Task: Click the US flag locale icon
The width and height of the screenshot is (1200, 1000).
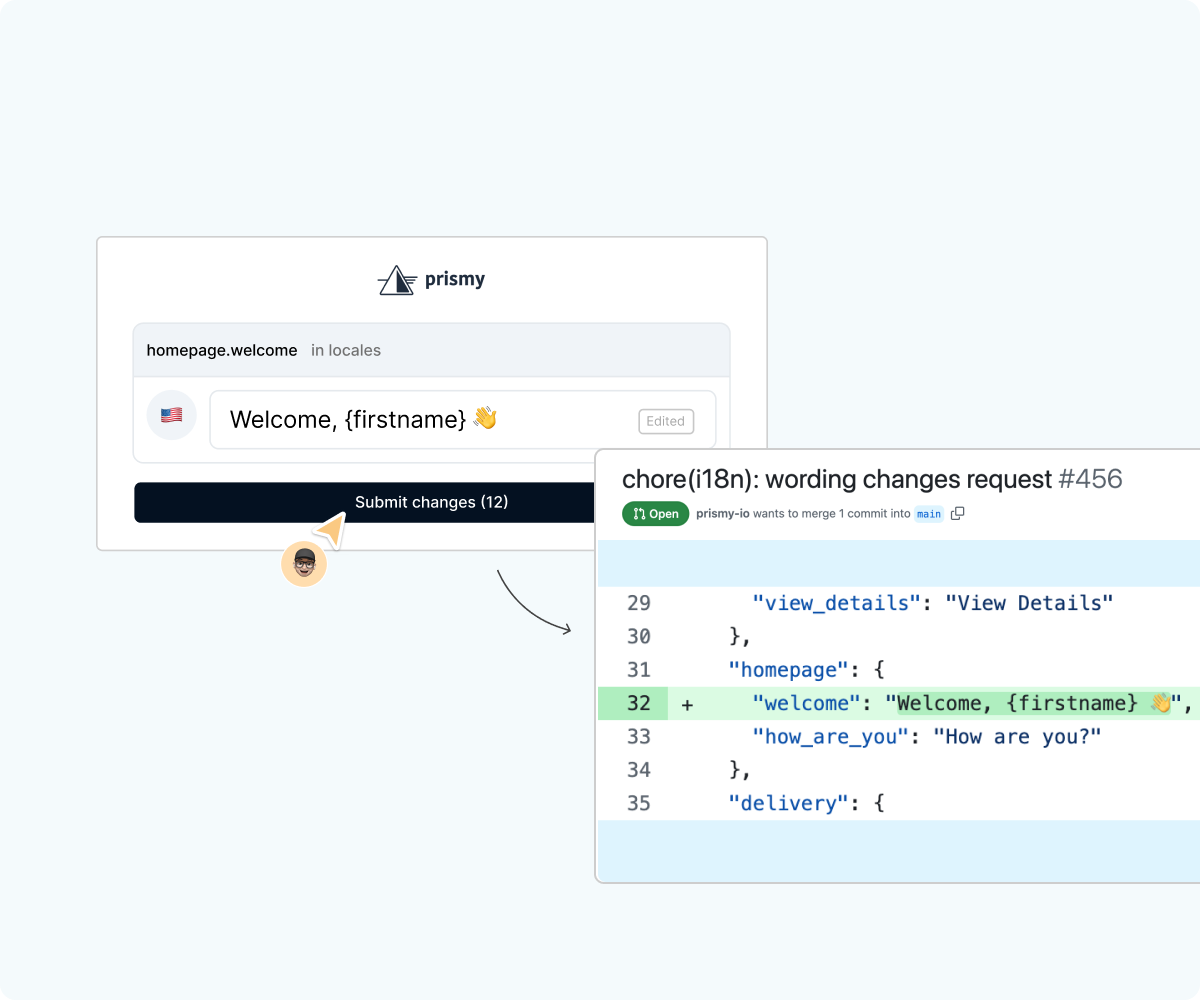Action: [x=171, y=415]
